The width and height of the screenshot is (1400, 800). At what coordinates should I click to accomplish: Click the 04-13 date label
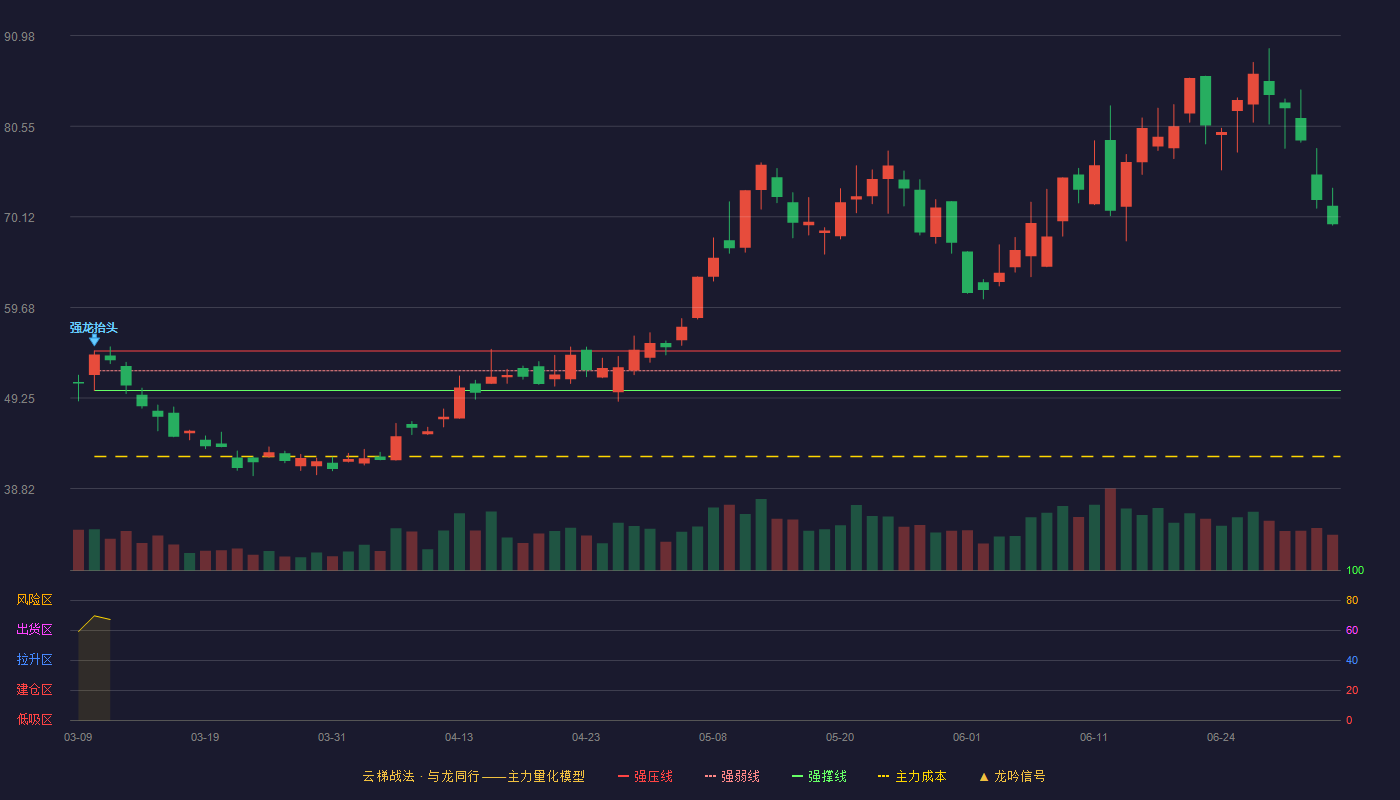pyautogui.click(x=459, y=737)
